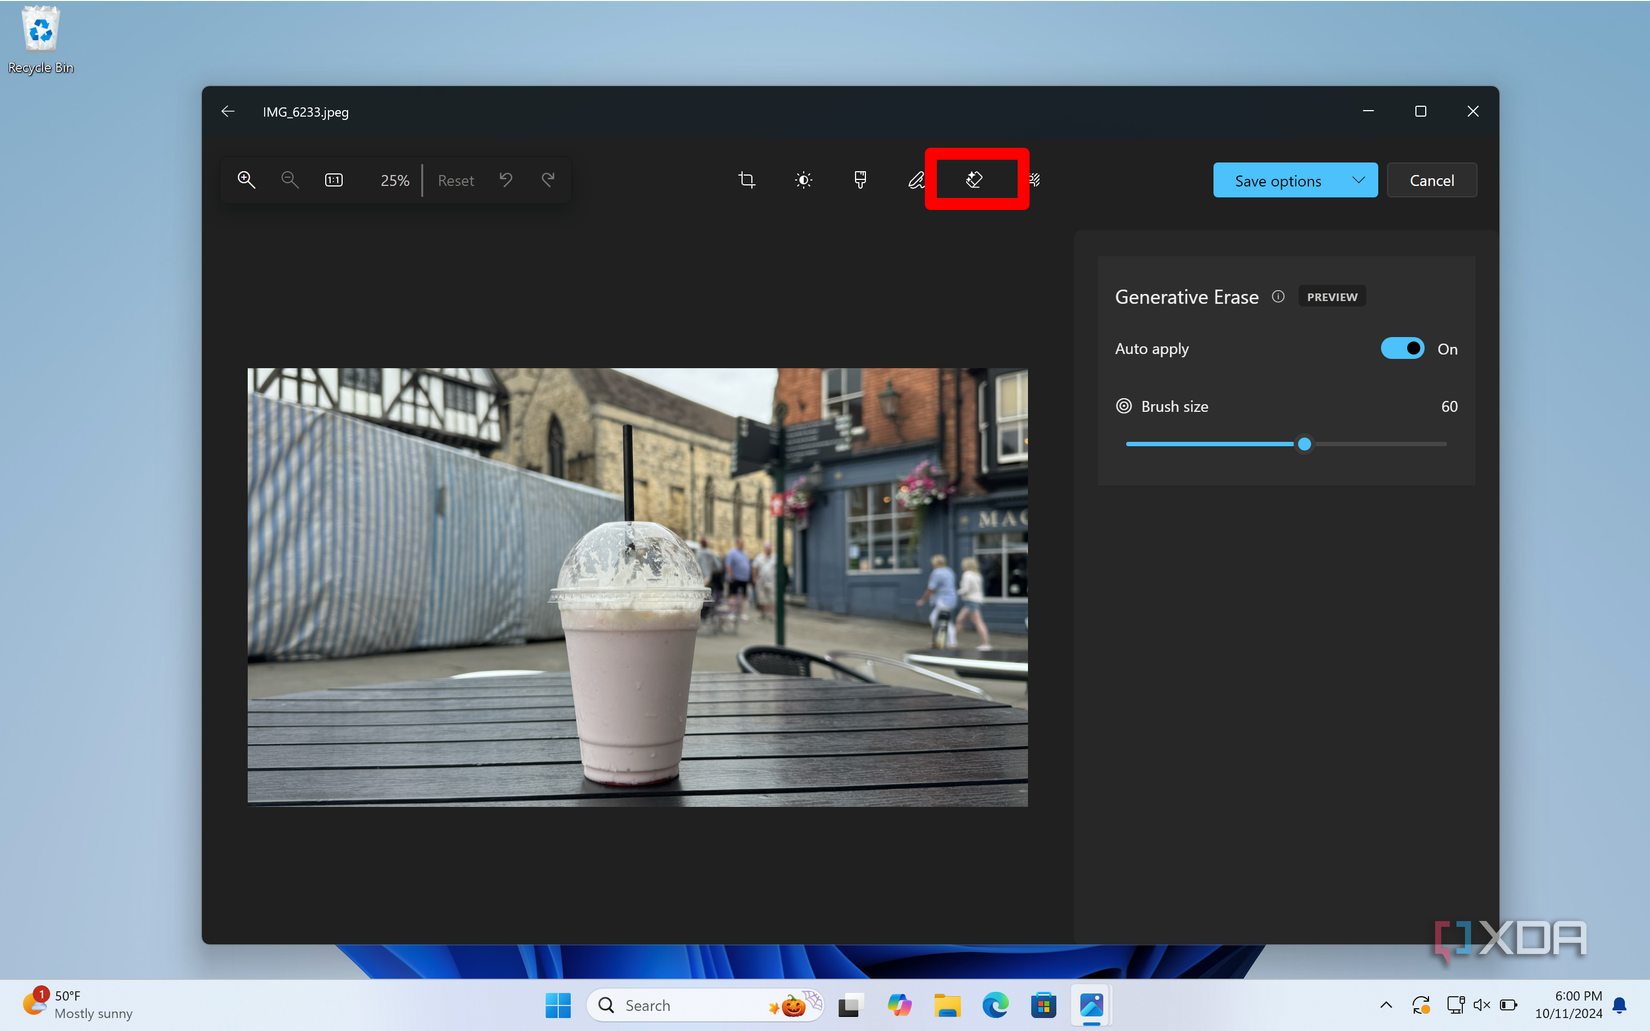Click the taskbar Search box
This screenshot has width=1650, height=1031.
click(x=705, y=1005)
